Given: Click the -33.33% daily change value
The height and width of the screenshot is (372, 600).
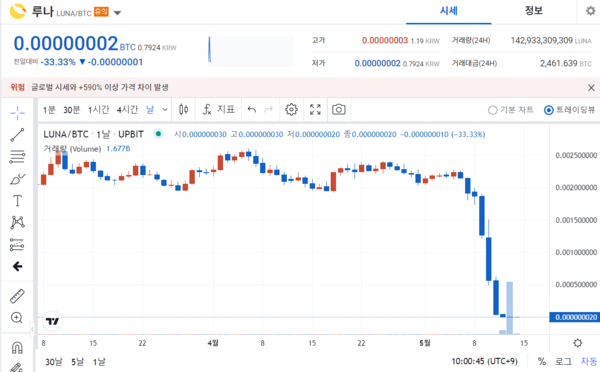Looking at the screenshot, I should point(58,62).
